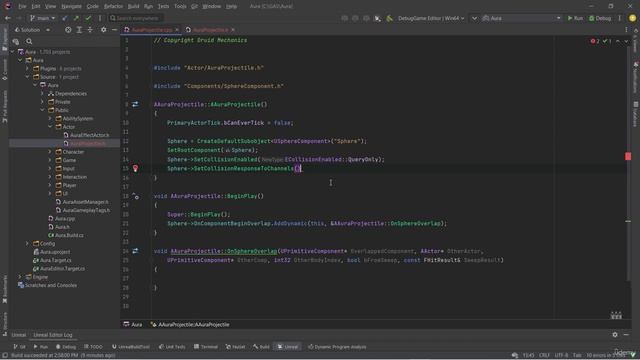Select AuraAssetManager.h in the tree

point(82,202)
